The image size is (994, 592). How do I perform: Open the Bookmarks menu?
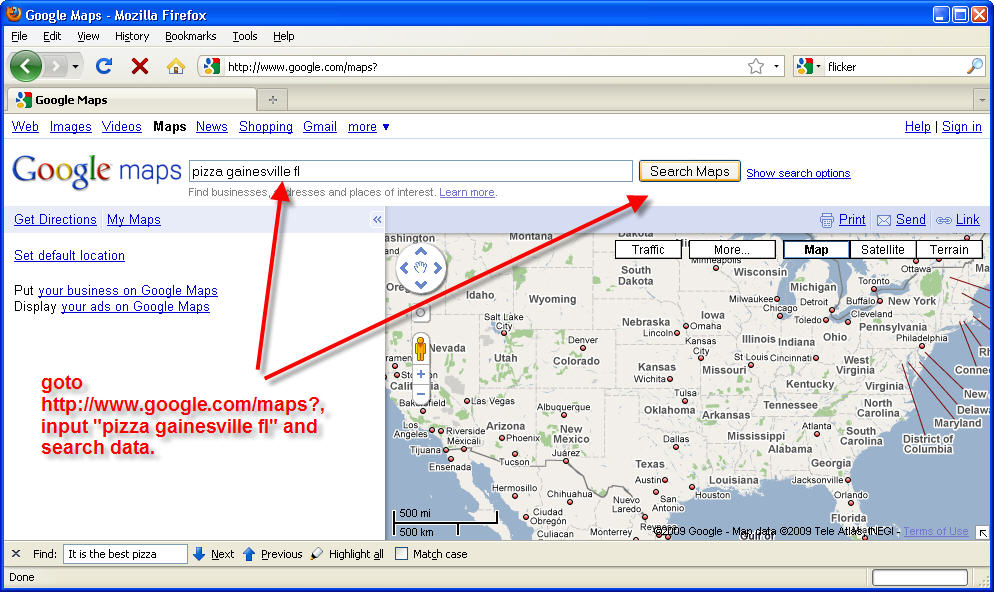[190, 36]
